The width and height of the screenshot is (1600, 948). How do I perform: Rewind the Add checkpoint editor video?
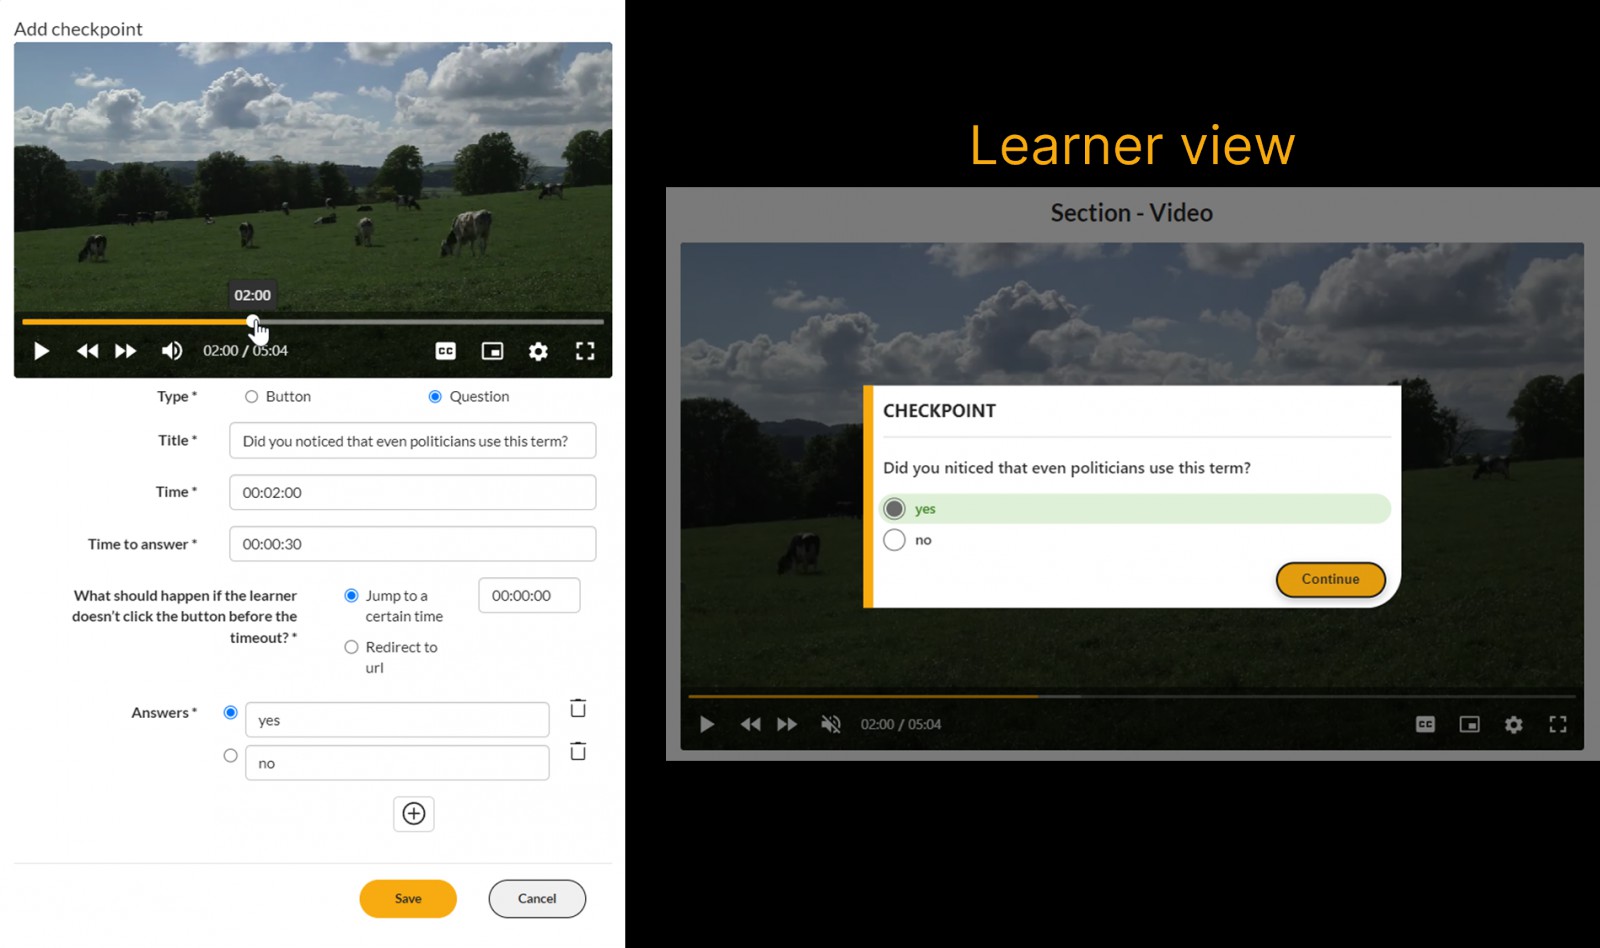(87, 351)
